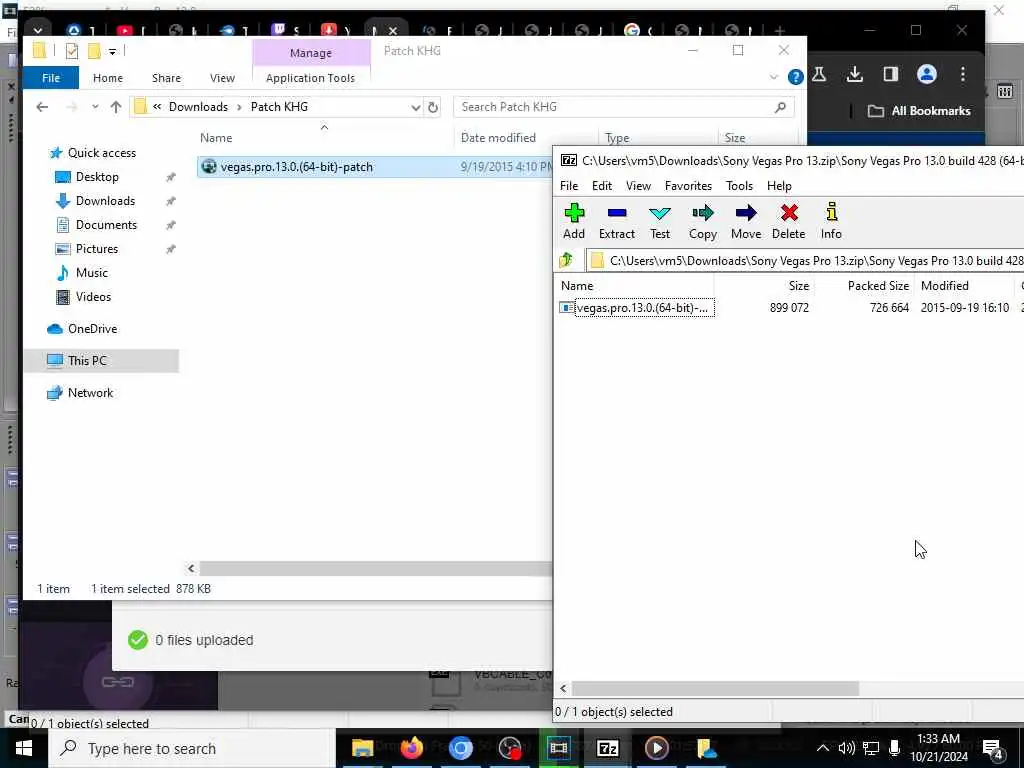Click the Add button in 7-Zip toolbar
The image size is (1024, 768).
[573, 221]
